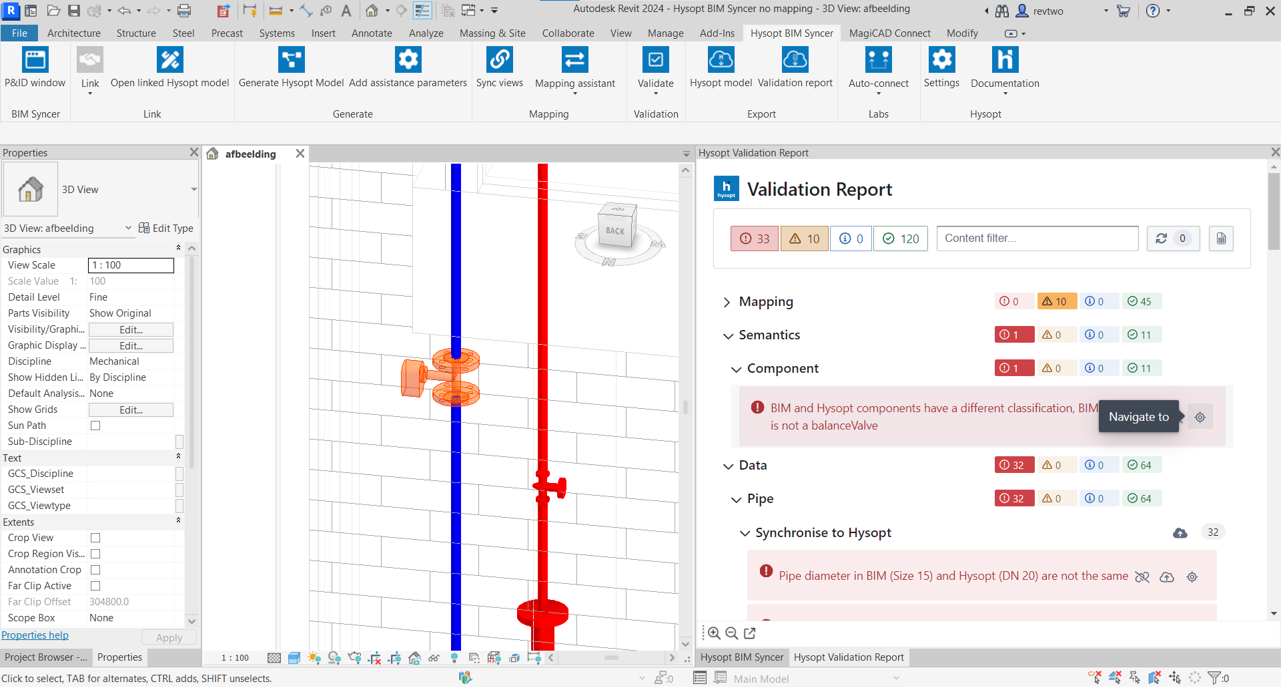
Task: Click Generate Hysopt Model
Action: (291, 69)
